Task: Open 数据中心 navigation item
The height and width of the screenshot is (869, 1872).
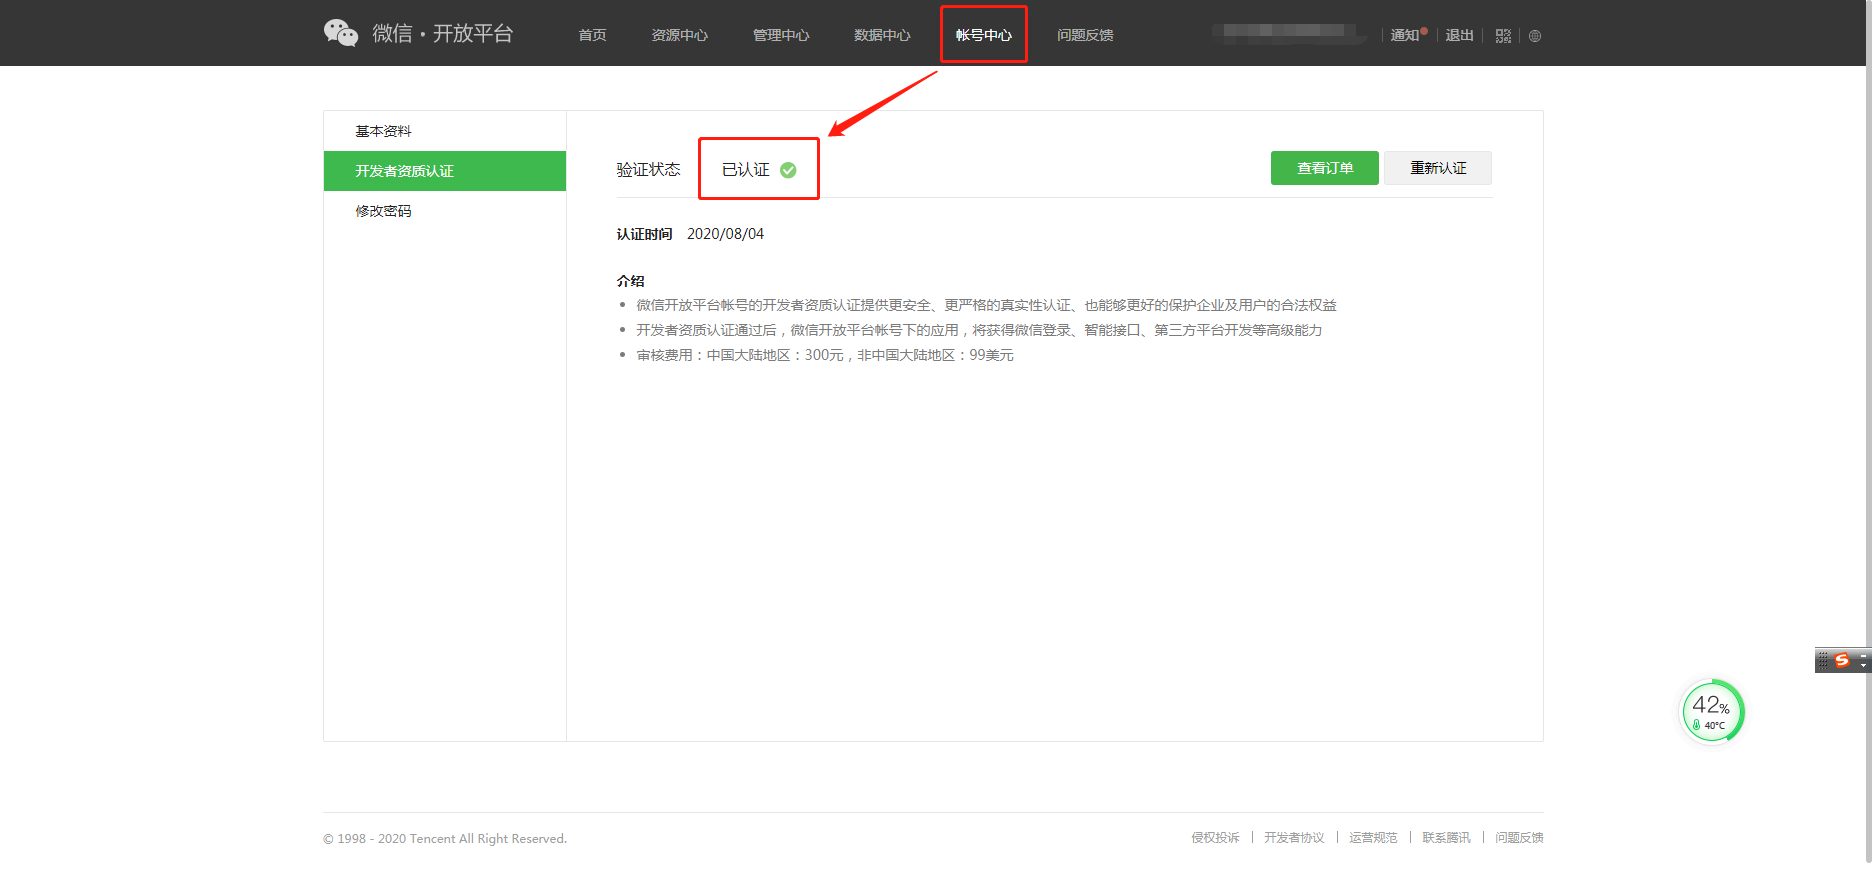Action: coord(882,35)
